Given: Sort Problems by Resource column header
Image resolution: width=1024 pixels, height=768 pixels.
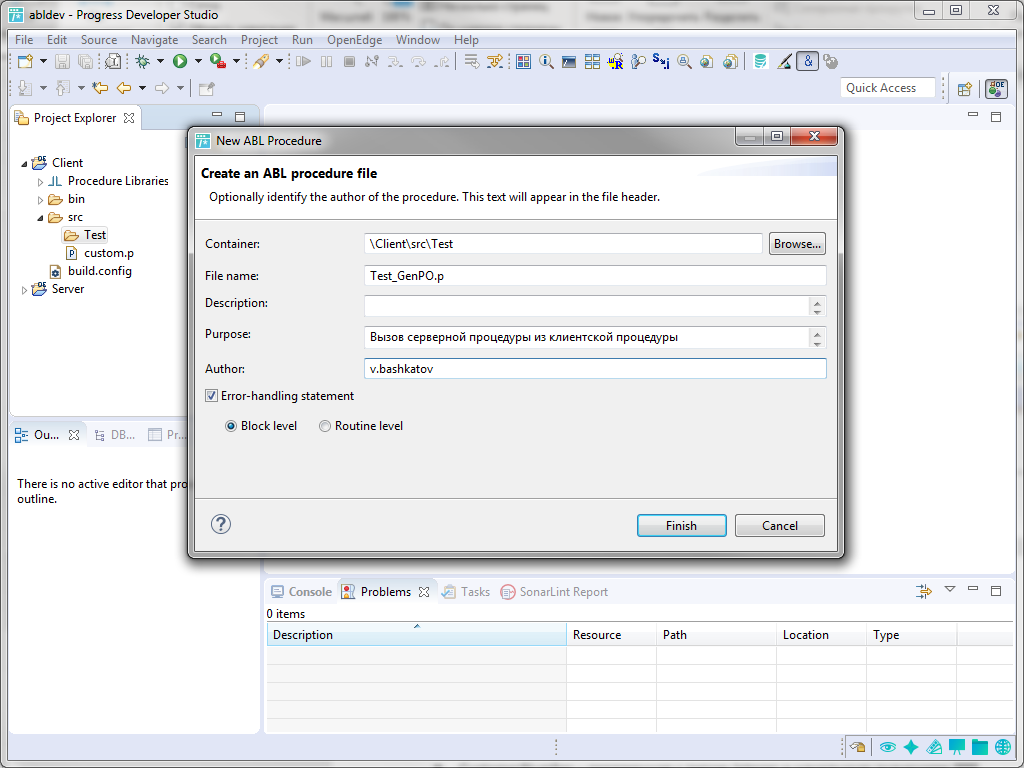Looking at the screenshot, I should pyautogui.click(x=611, y=635).
